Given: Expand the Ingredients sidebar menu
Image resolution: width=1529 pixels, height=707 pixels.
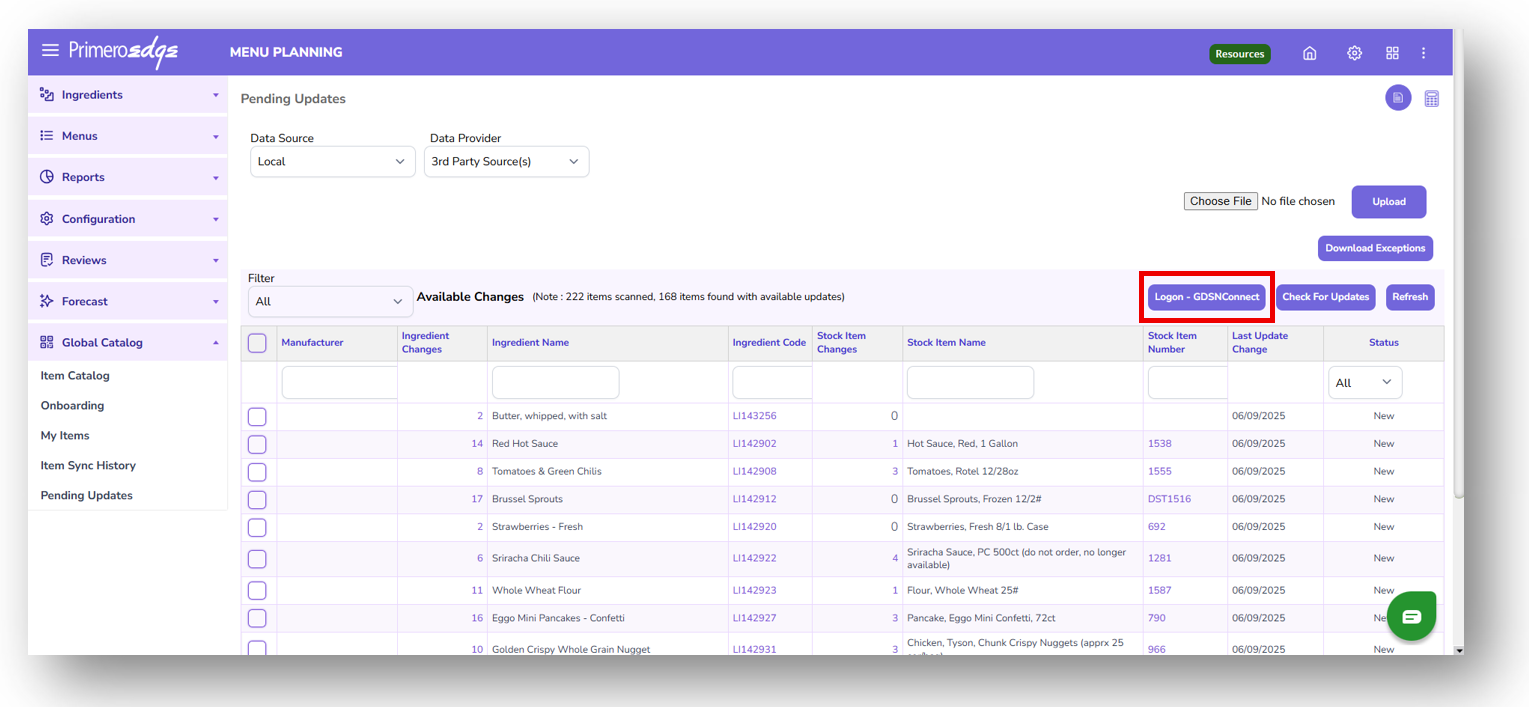Looking at the screenshot, I should click(x=127, y=94).
